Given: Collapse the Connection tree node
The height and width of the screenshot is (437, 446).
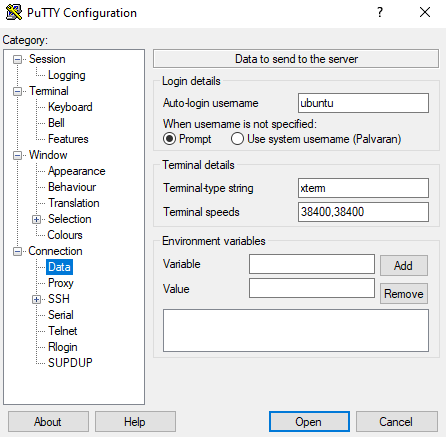Looking at the screenshot, I should 17,251.
